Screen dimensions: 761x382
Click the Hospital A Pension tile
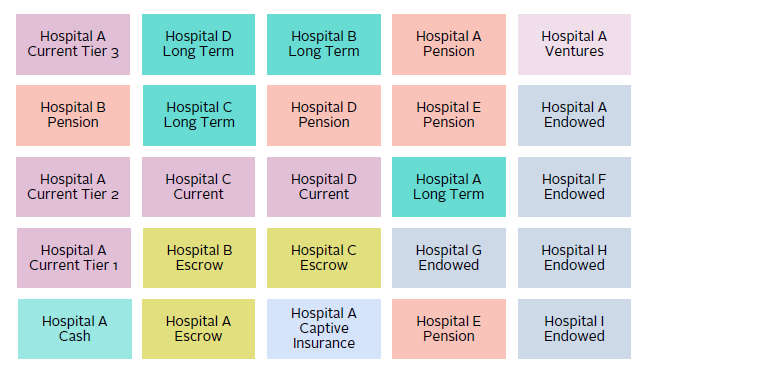(449, 44)
